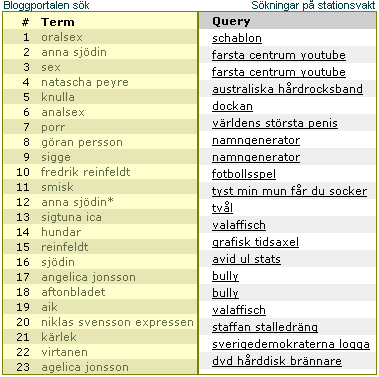Viewport: 379px width, 377px height.
Task: Select the 'aftonbladet' term row
Action: 100,292
